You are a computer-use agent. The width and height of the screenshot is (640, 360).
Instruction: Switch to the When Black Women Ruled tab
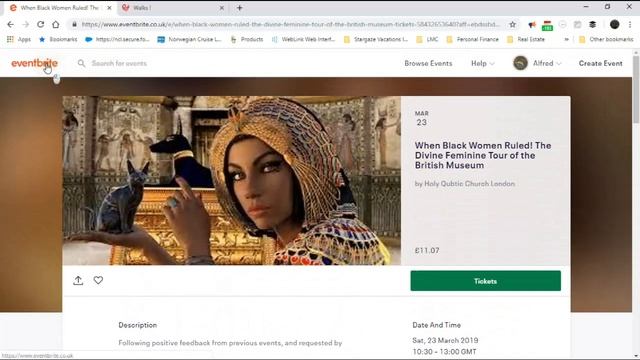tap(60, 8)
